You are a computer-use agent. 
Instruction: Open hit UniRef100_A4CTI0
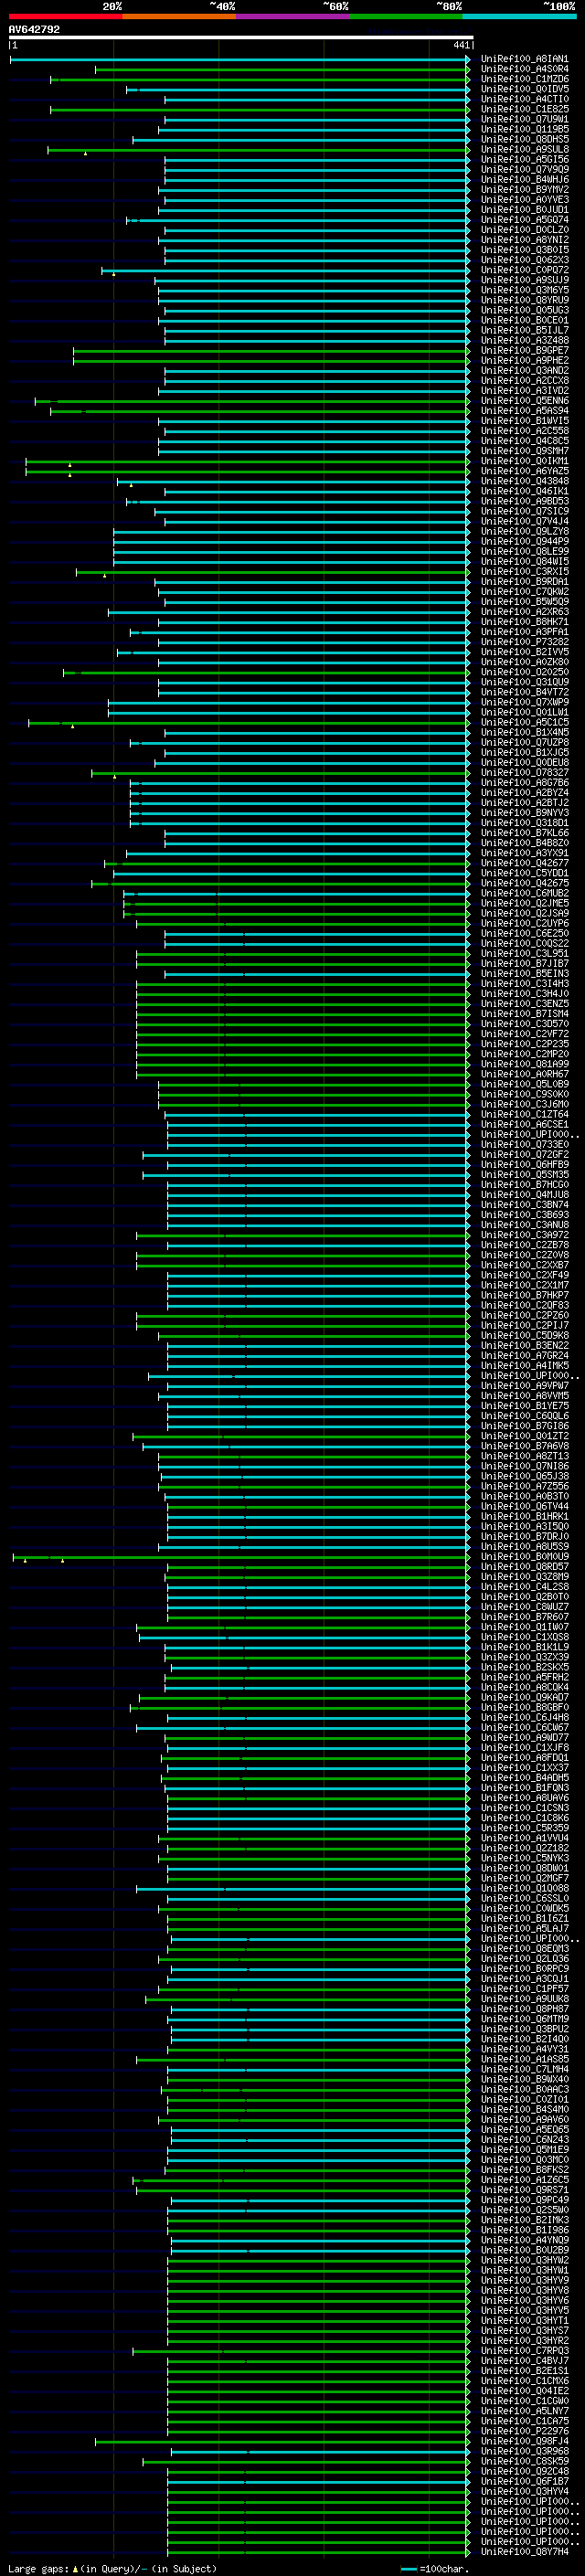(525, 99)
